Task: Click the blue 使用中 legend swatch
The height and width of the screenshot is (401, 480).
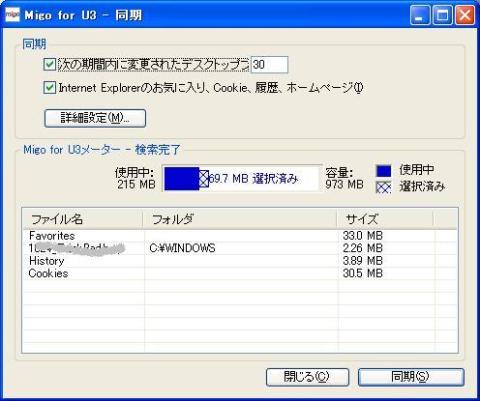Action: coord(384,171)
